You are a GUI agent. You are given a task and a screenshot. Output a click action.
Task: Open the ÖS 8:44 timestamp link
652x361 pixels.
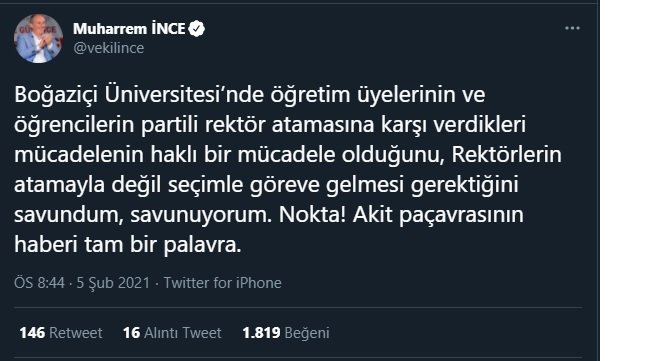point(40,283)
